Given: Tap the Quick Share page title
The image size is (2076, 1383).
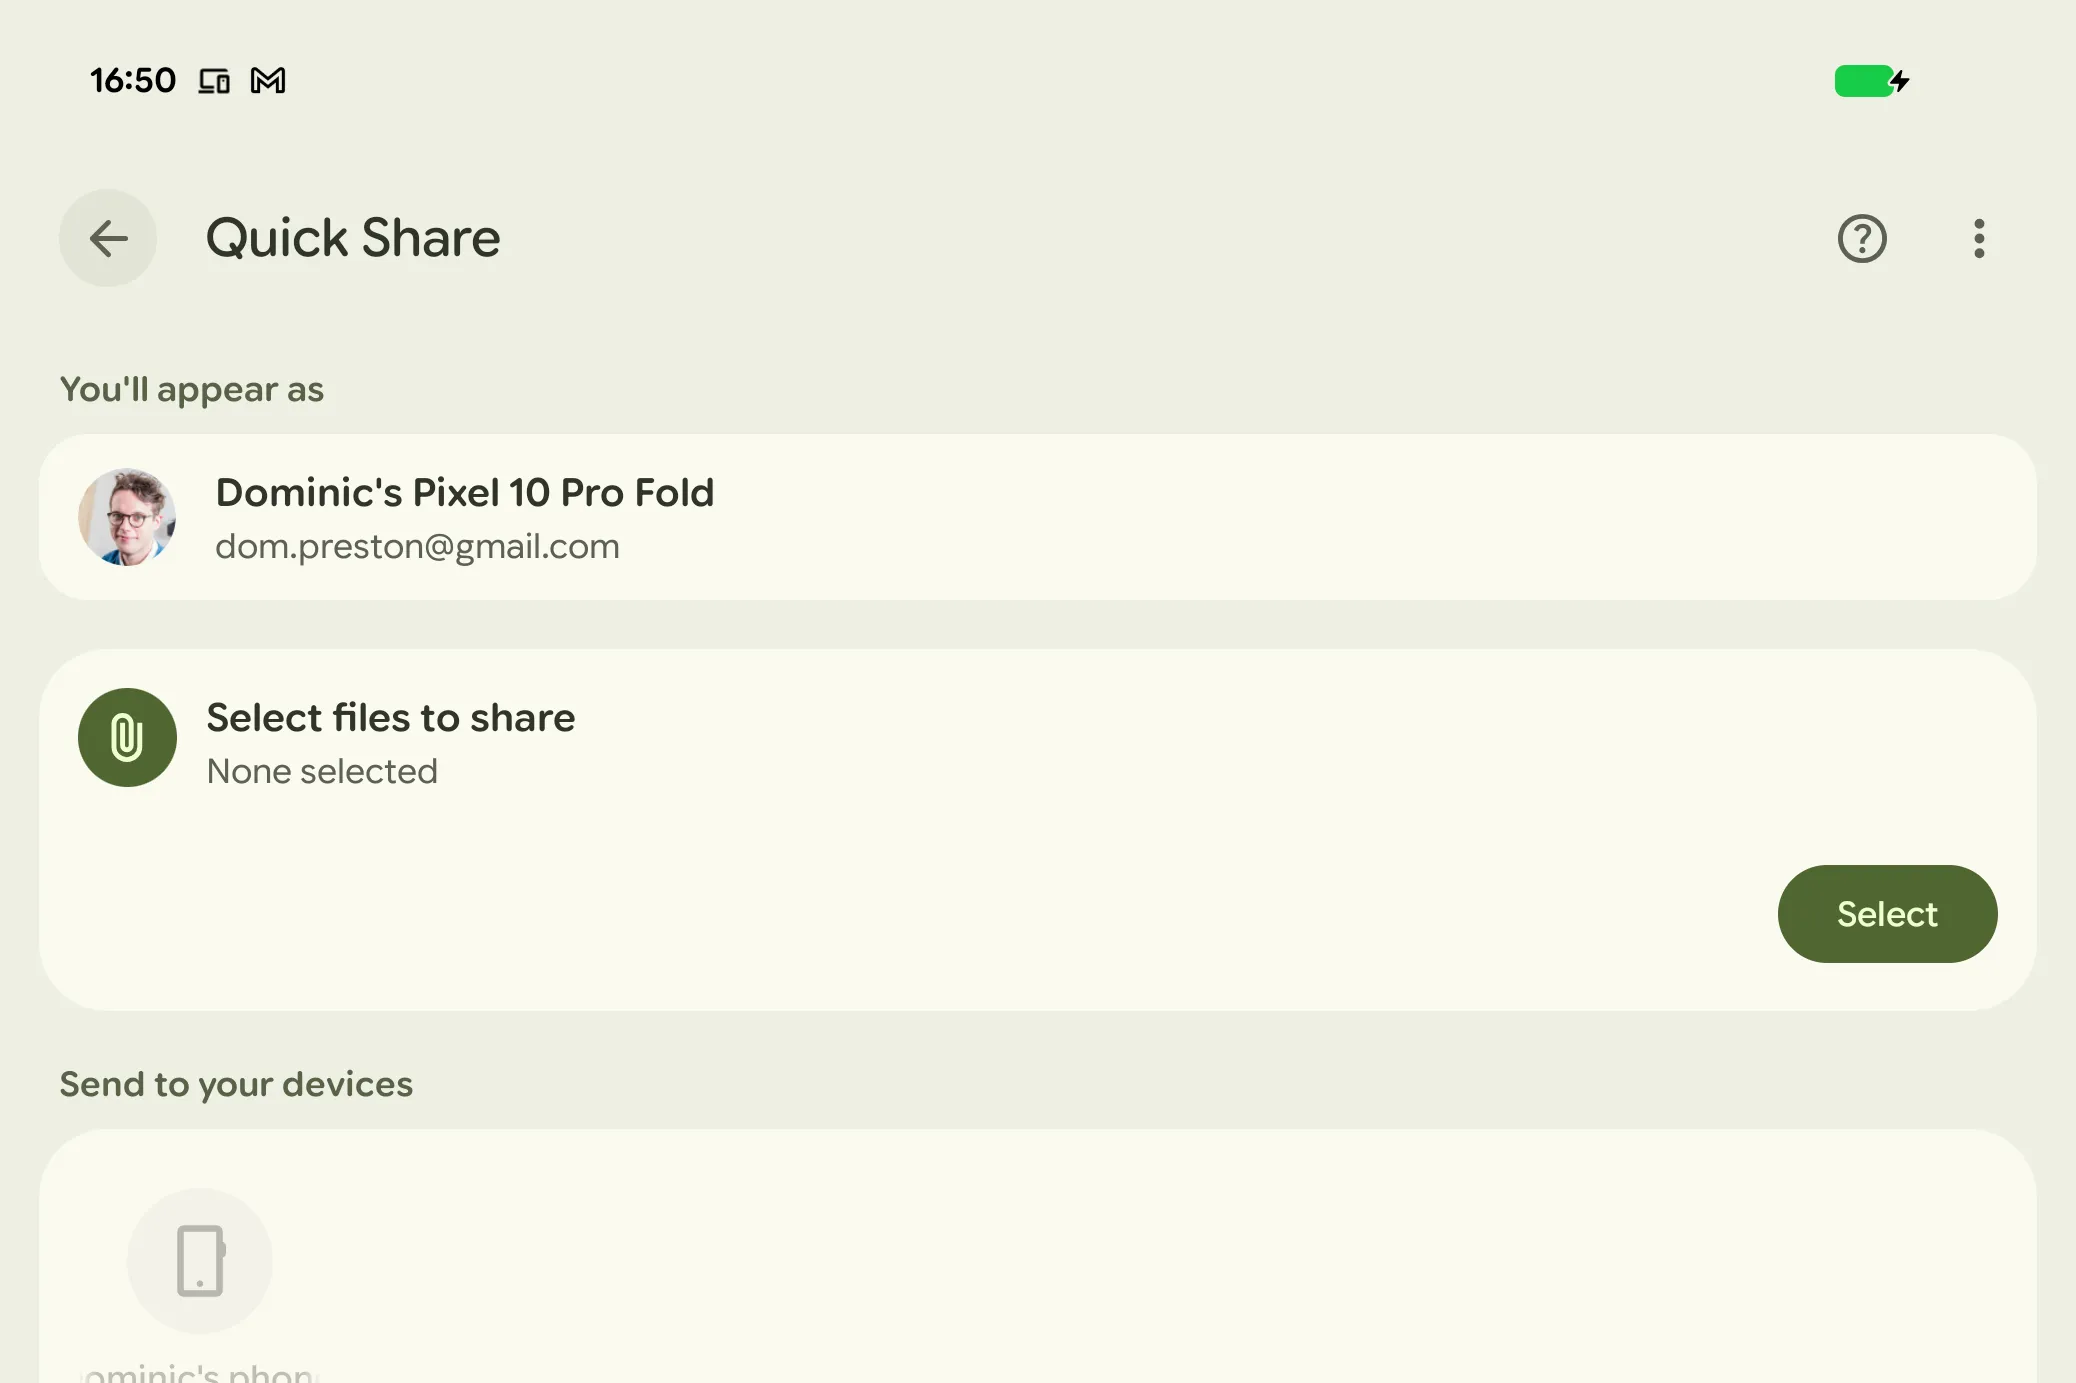Looking at the screenshot, I should 353,238.
